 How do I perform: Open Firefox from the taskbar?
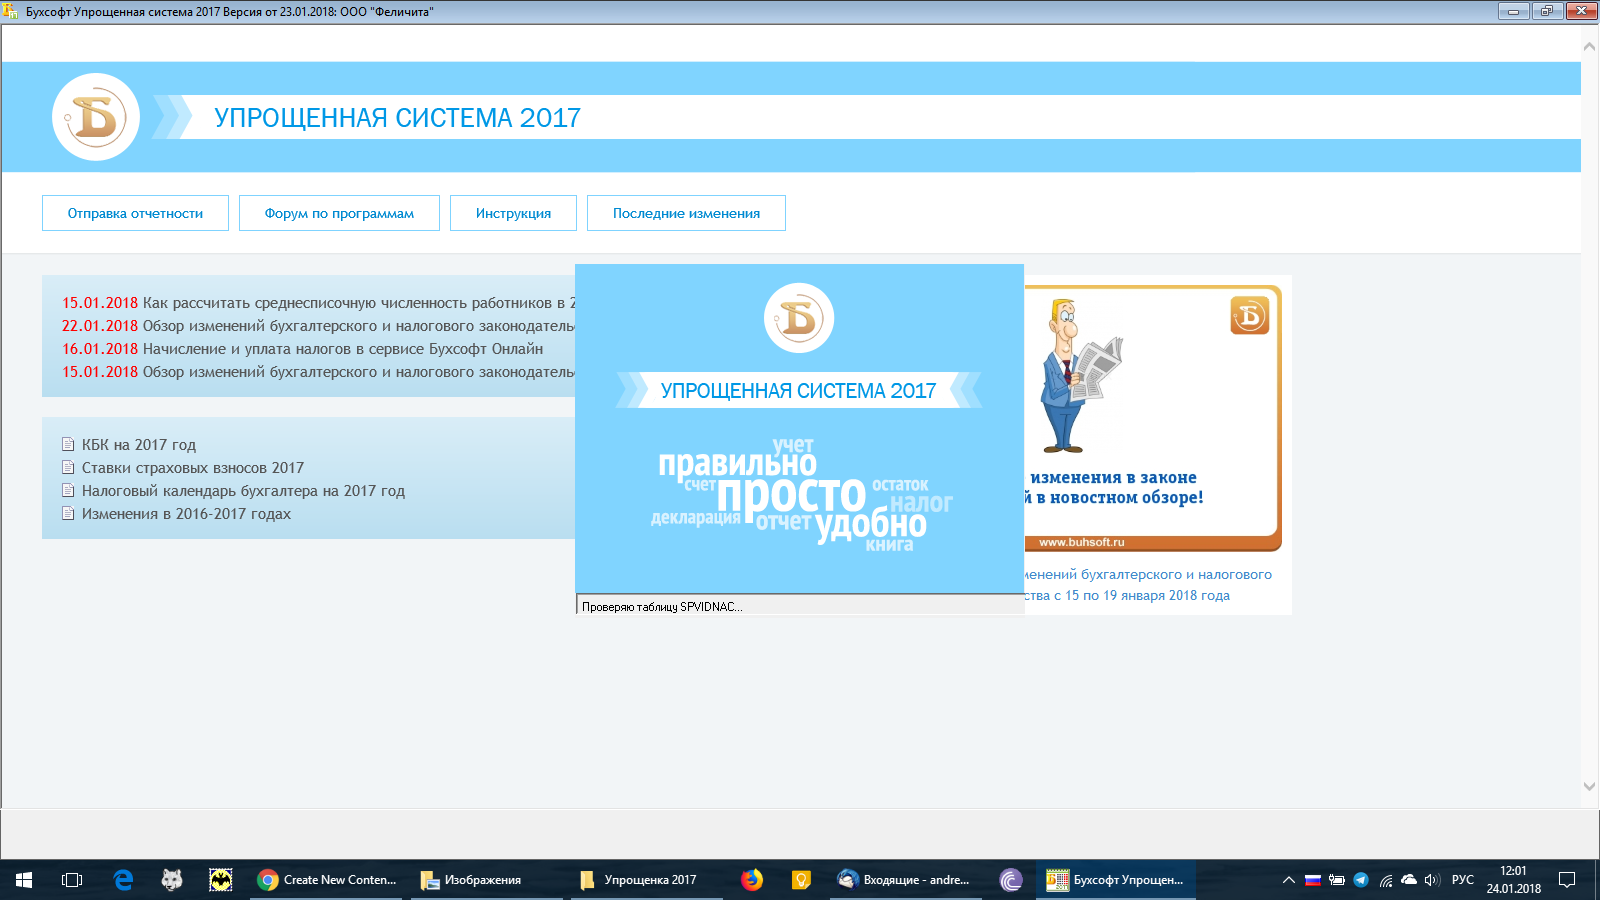tap(752, 880)
